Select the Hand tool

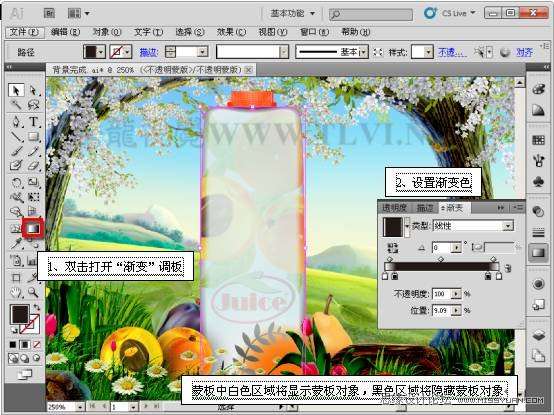pyautogui.click(x=16, y=292)
